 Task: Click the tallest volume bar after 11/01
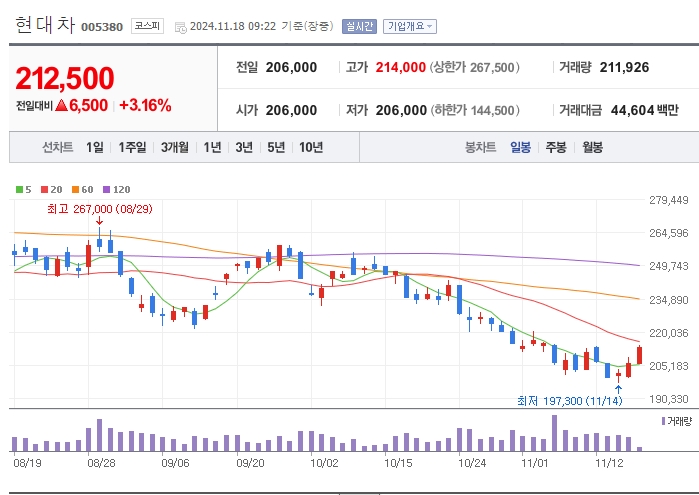point(554,433)
